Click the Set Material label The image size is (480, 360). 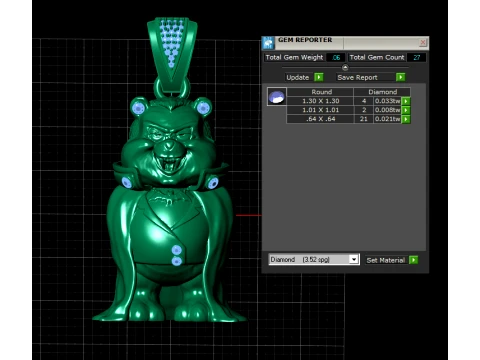point(386,260)
